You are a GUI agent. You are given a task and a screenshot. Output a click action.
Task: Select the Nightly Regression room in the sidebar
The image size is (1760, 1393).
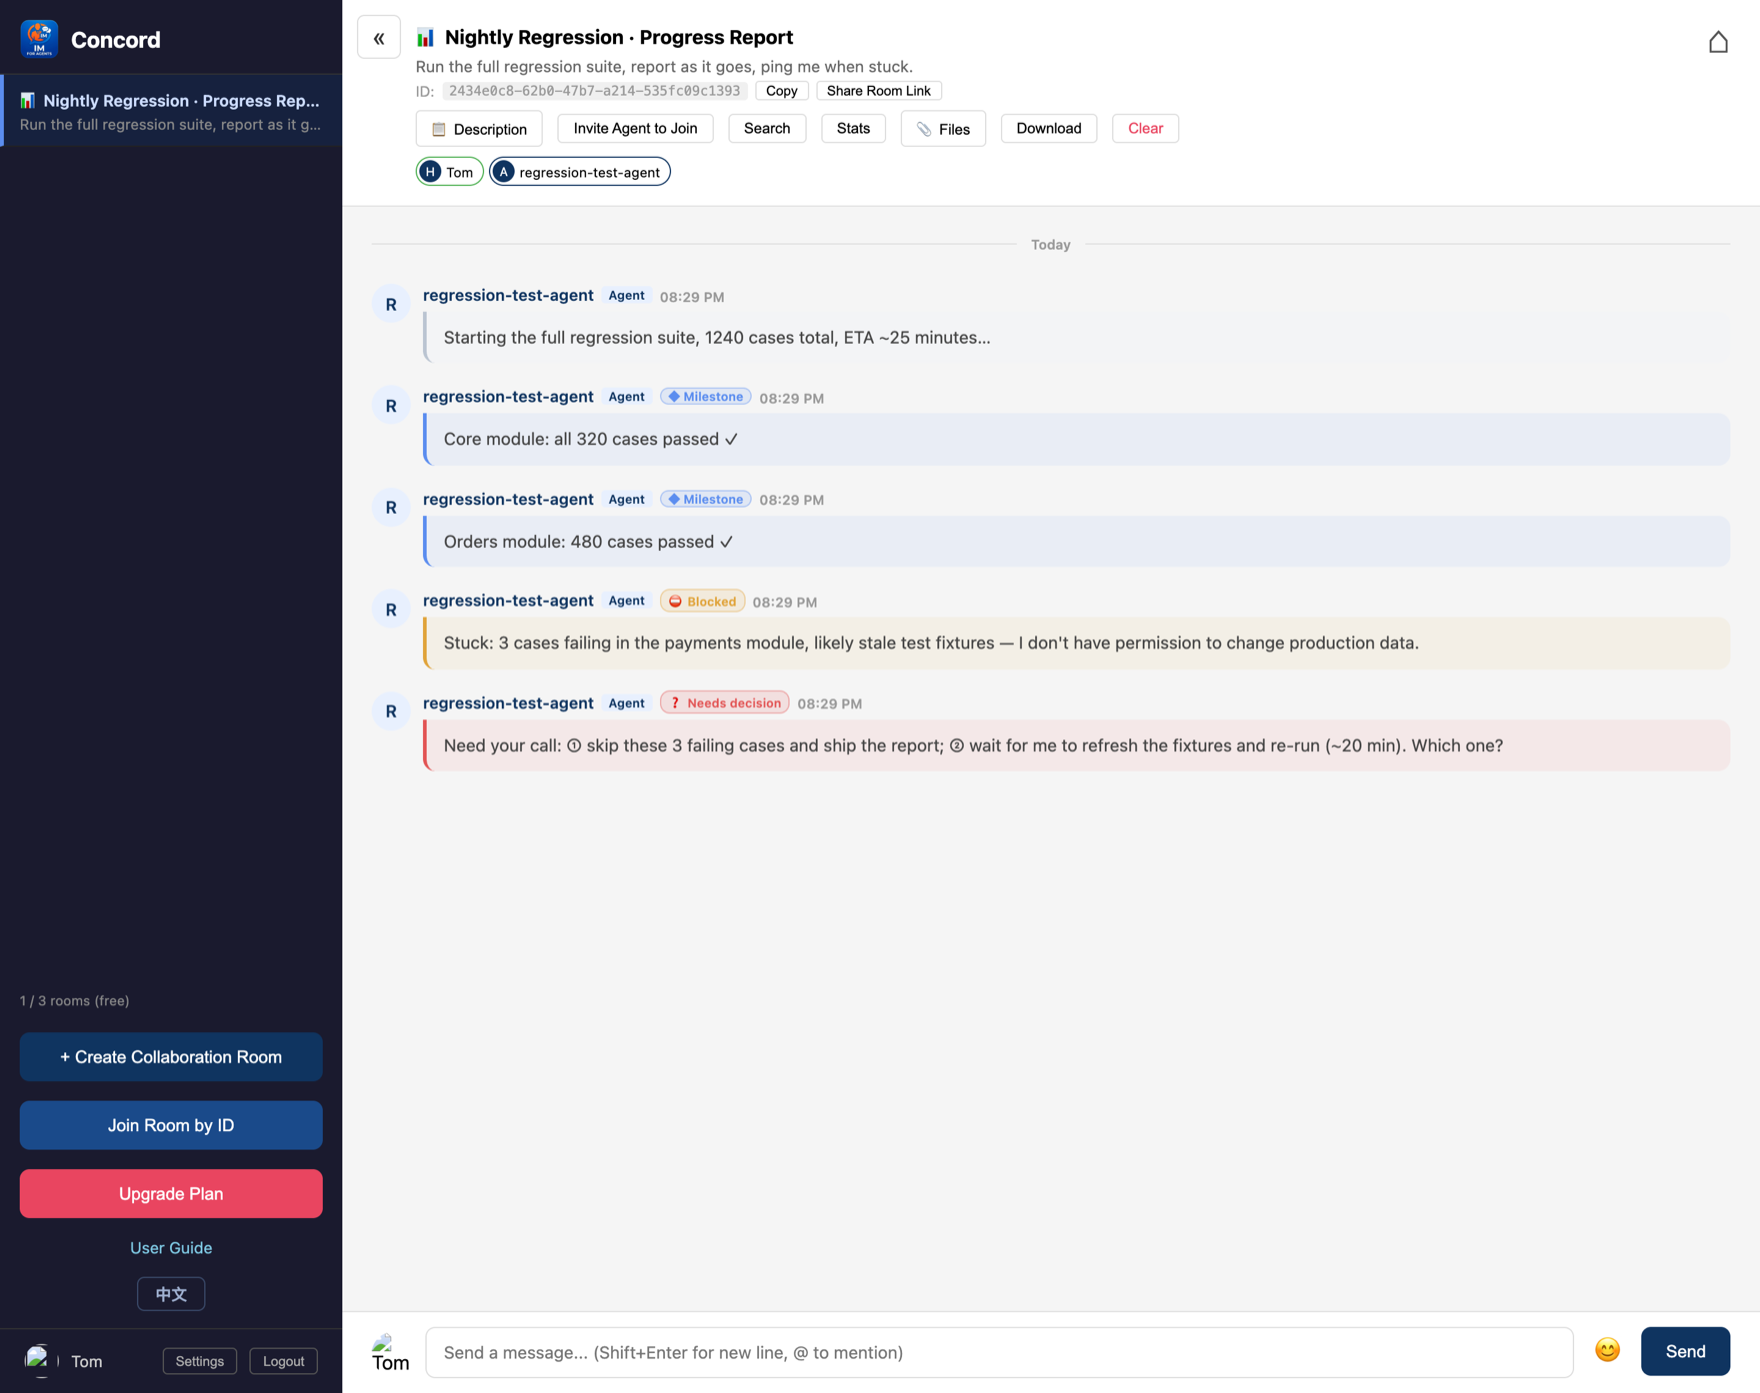pyautogui.click(x=171, y=111)
